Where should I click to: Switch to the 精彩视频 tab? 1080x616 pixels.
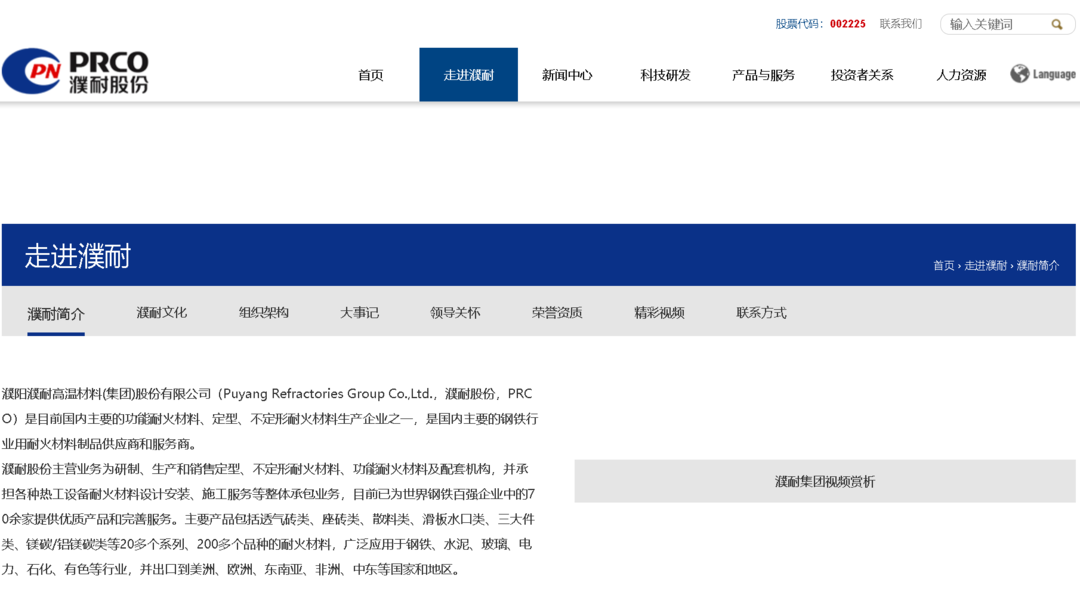(659, 313)
